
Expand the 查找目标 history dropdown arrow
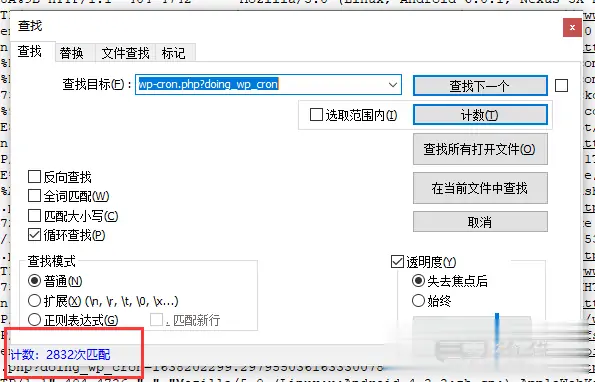point(394,85)
